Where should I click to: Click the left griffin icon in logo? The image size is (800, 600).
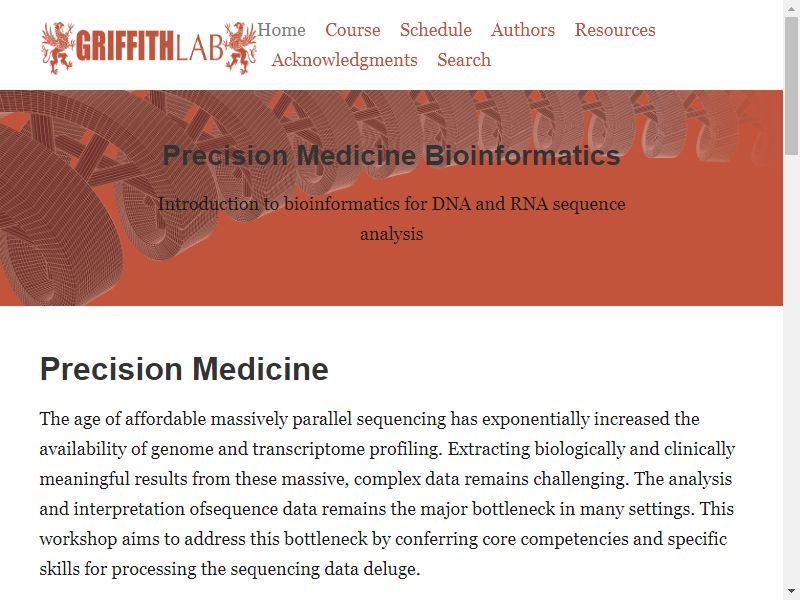click(58, 48)
